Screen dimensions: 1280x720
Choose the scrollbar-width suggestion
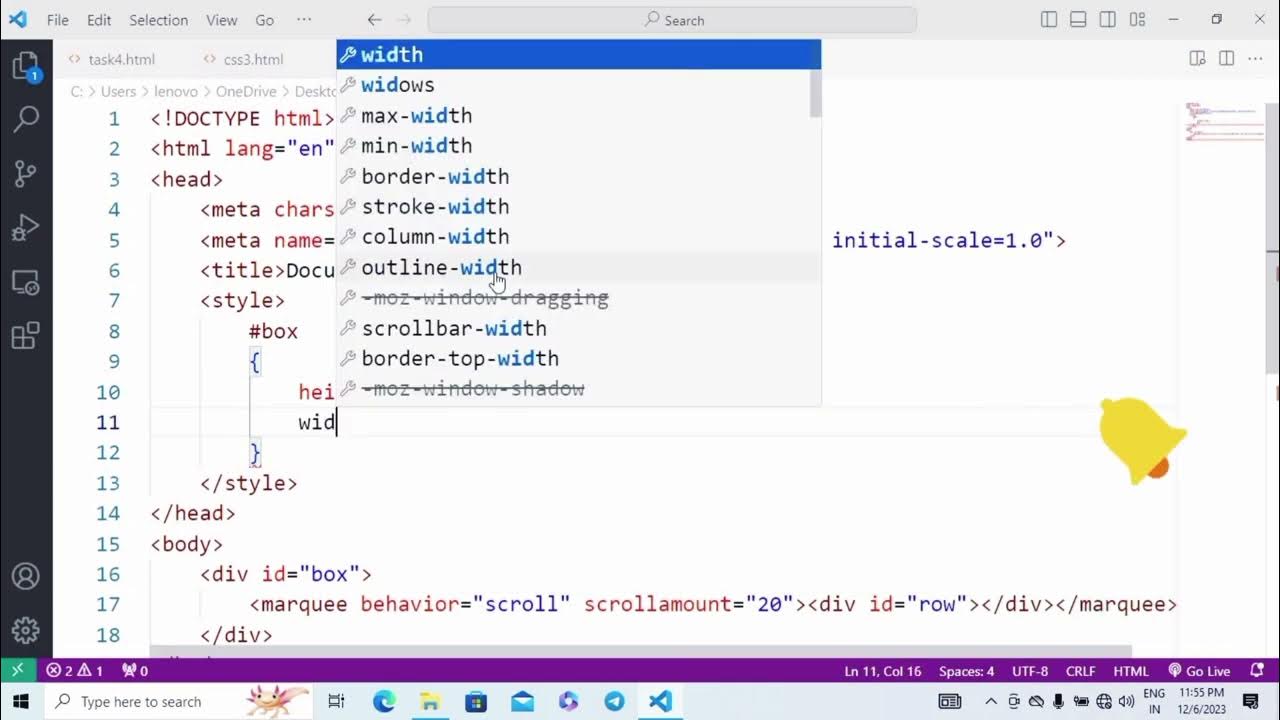[x=578, y=328]
